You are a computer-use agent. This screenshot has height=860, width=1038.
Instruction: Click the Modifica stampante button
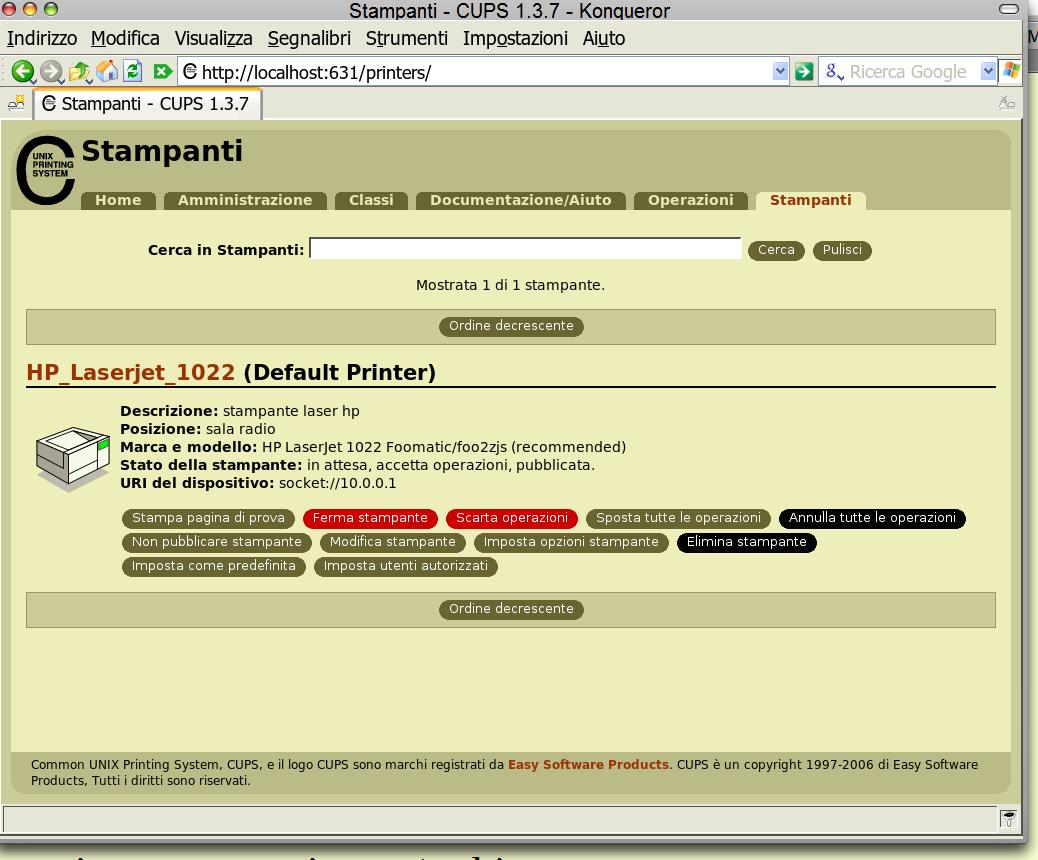click(x=393, y=542)
